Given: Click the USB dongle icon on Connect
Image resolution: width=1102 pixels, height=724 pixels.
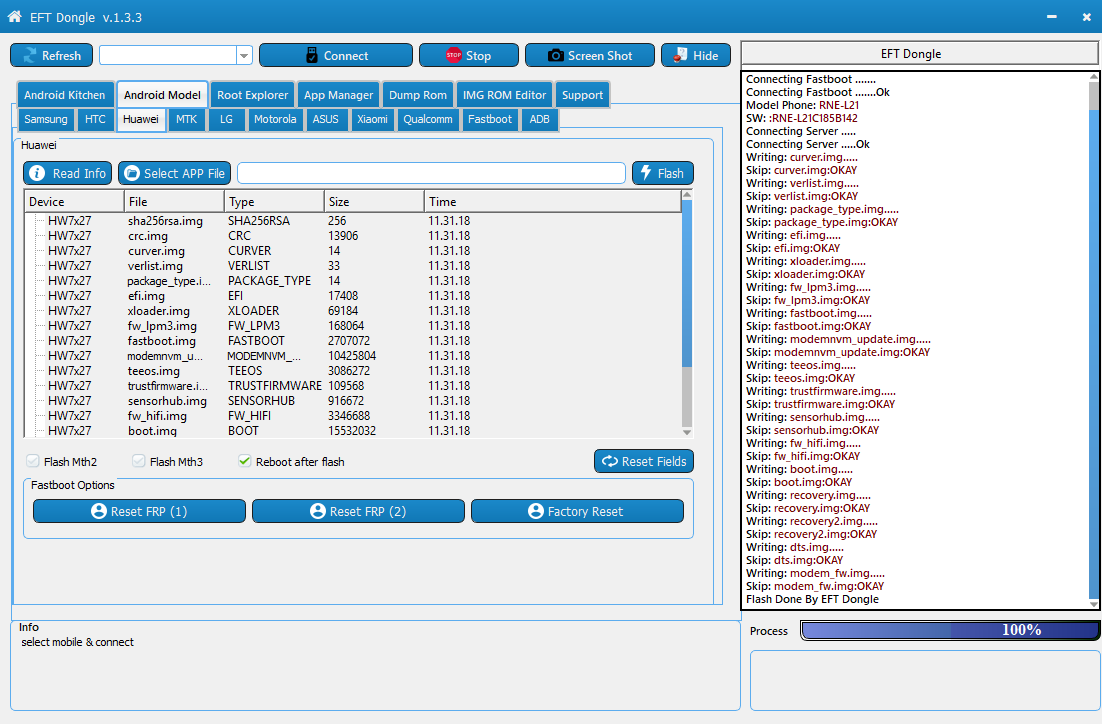Looking at the screenshot, I should (x=312, y=56).
